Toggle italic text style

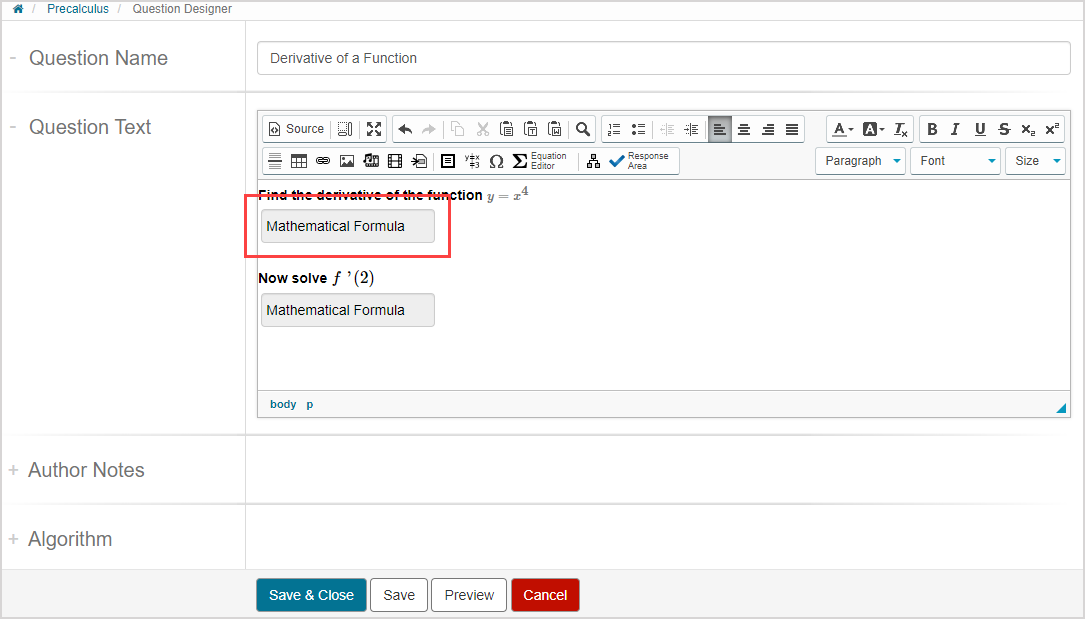(x=955, y=129)
